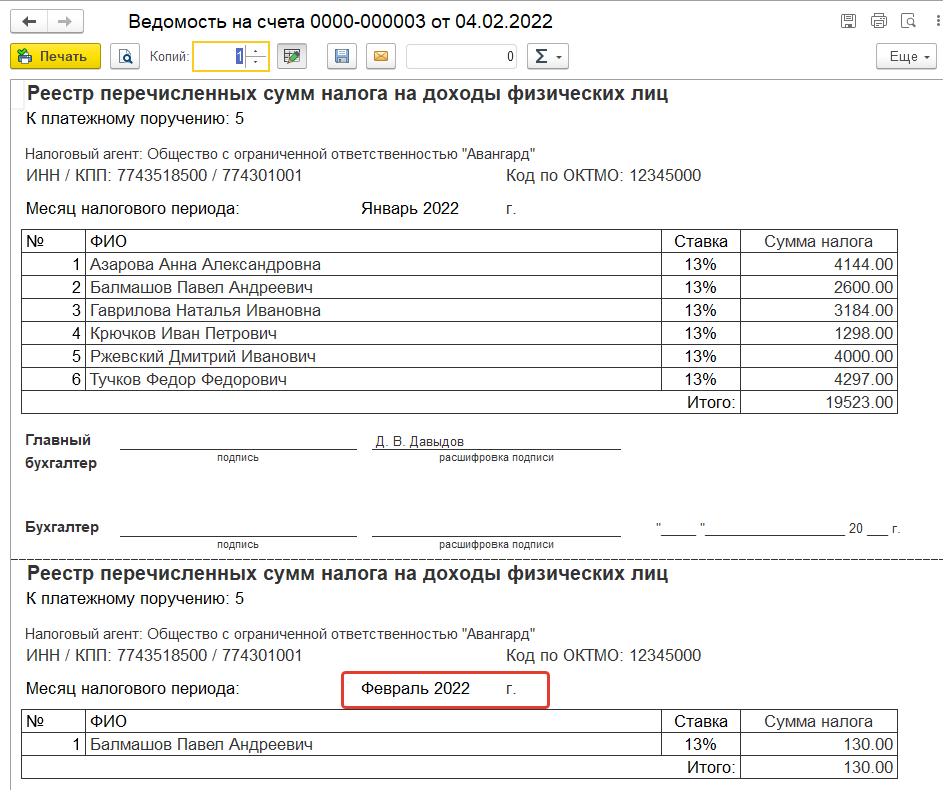The height and width of the screenshot is (790, 943).
Task: Click the Копий number input field
Action: 220,57
